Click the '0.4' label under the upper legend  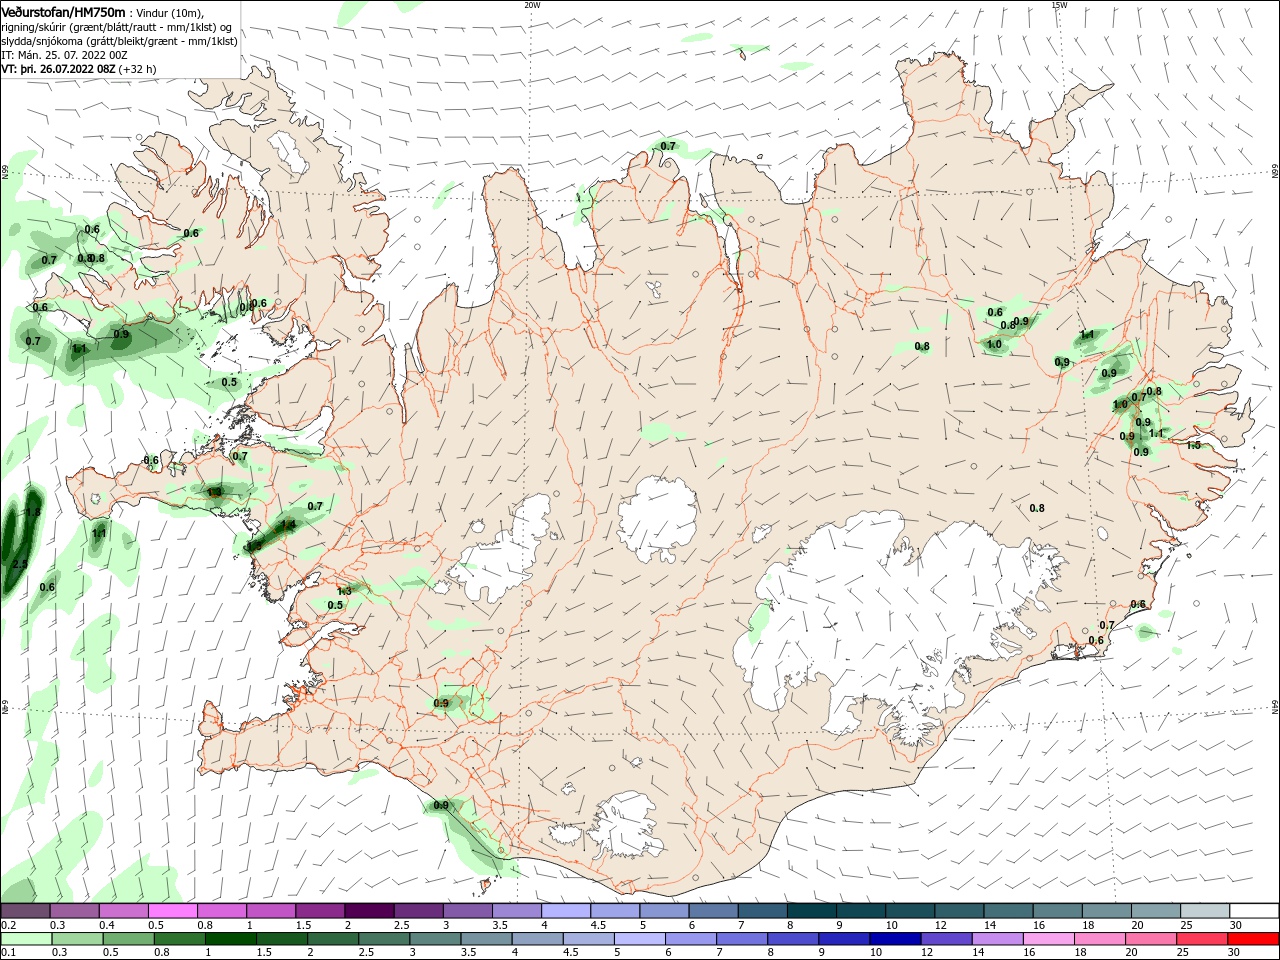107,926
